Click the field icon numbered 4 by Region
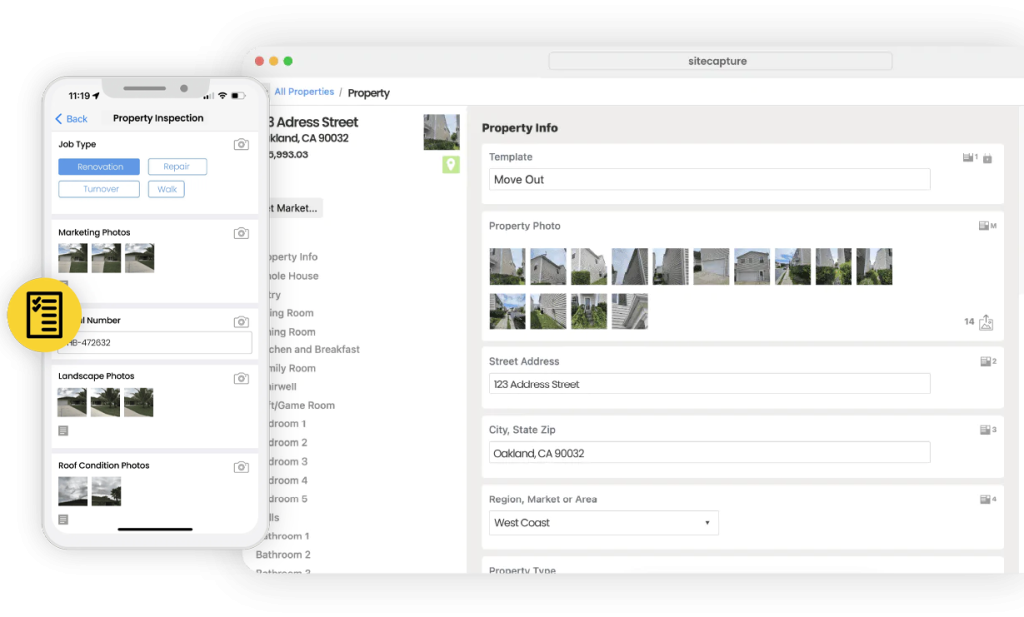 [x=988, y=499]
